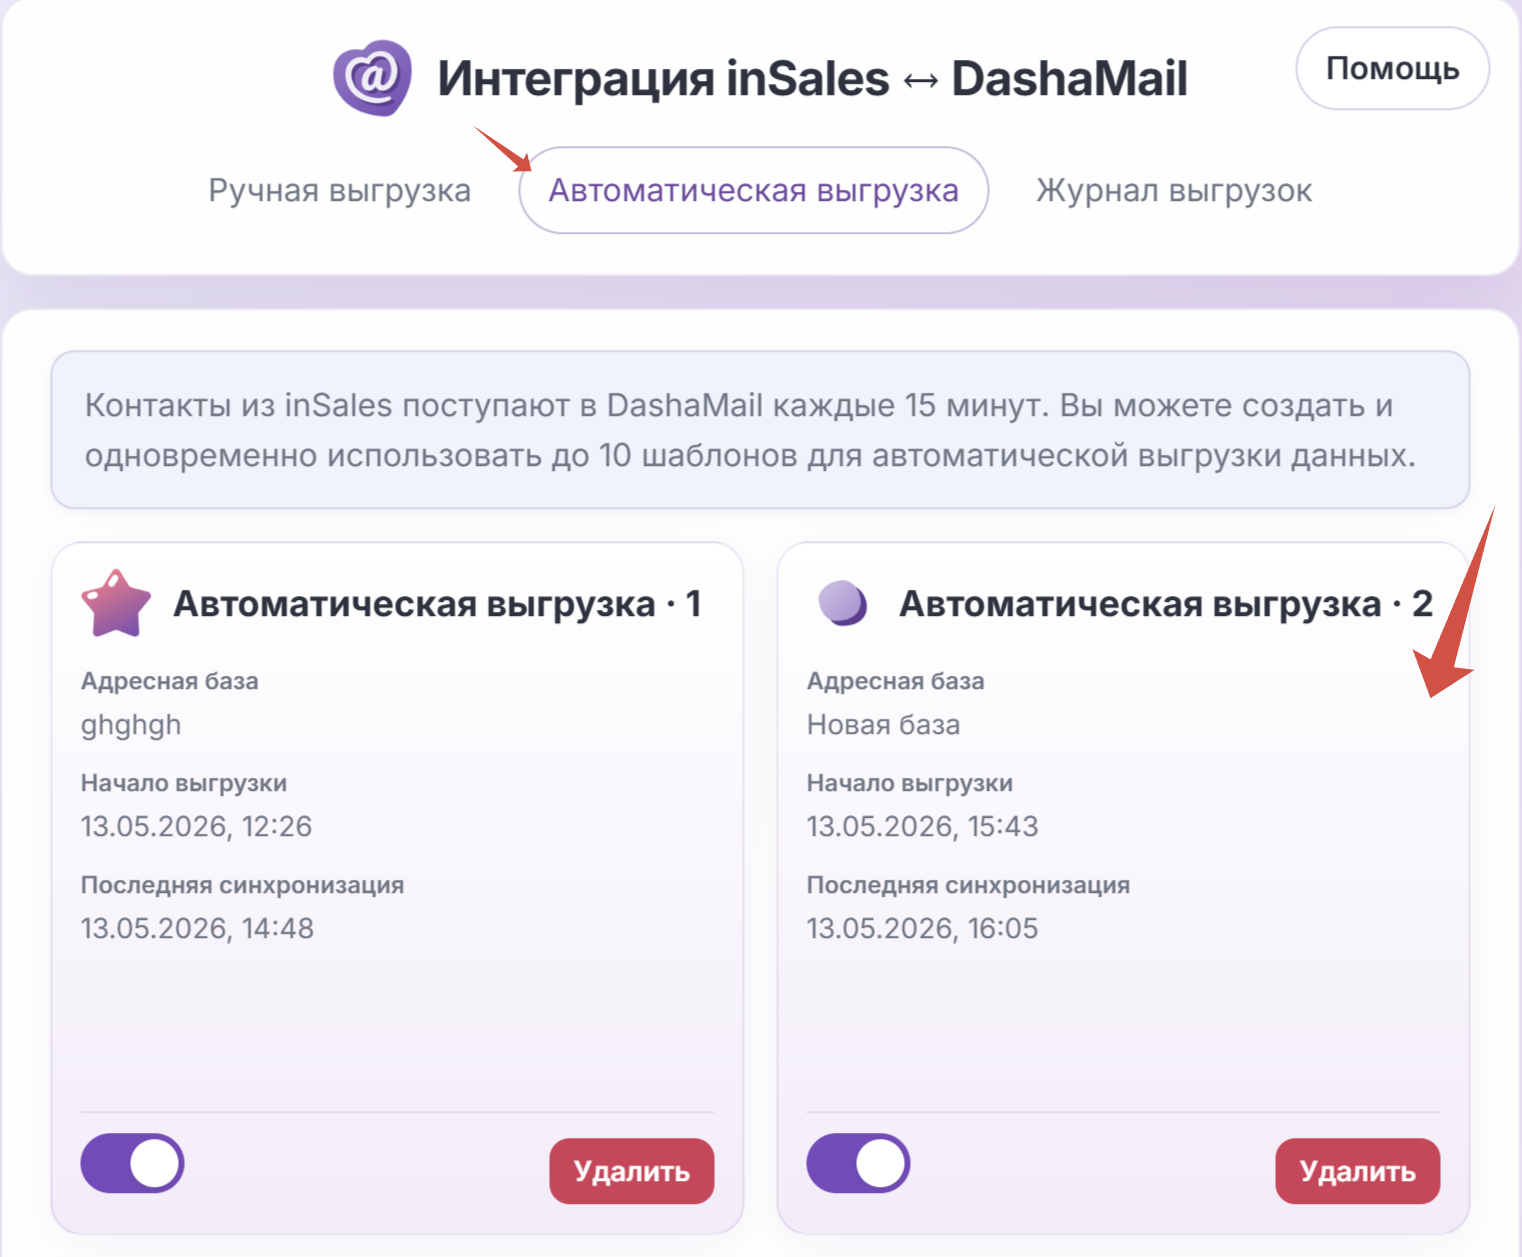Open the Журнал выгрузок tab
Viewport: 1522px width, 1257px height.
coord(1174,190)
